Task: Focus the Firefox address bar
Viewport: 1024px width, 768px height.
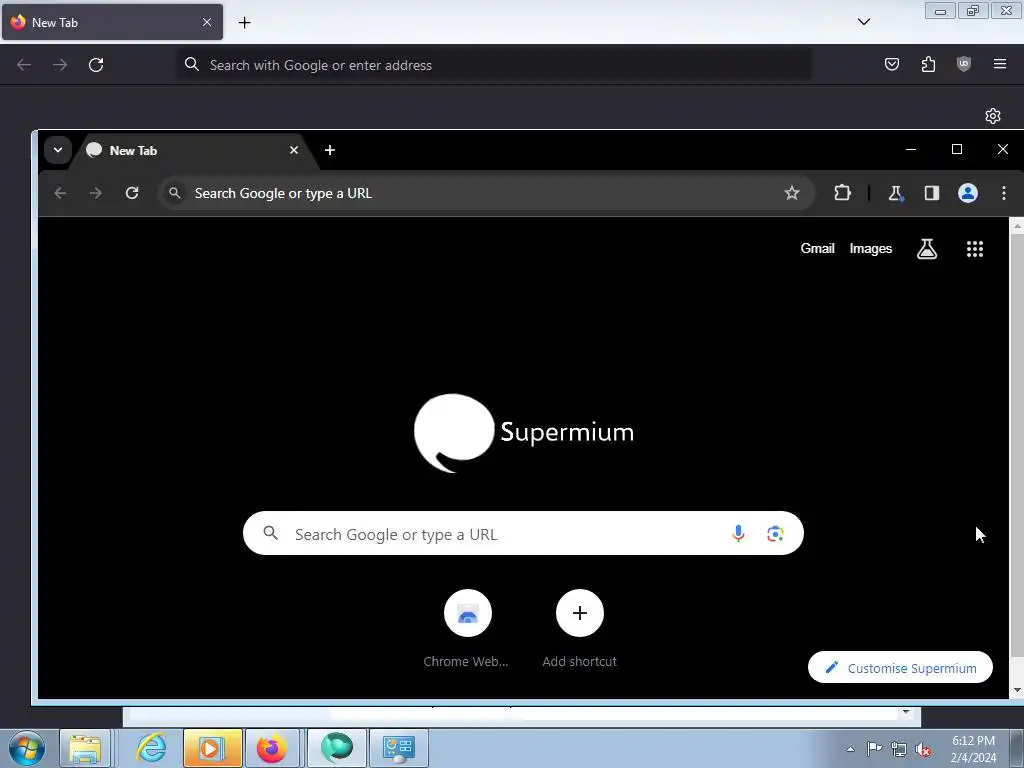Action: 495,65
